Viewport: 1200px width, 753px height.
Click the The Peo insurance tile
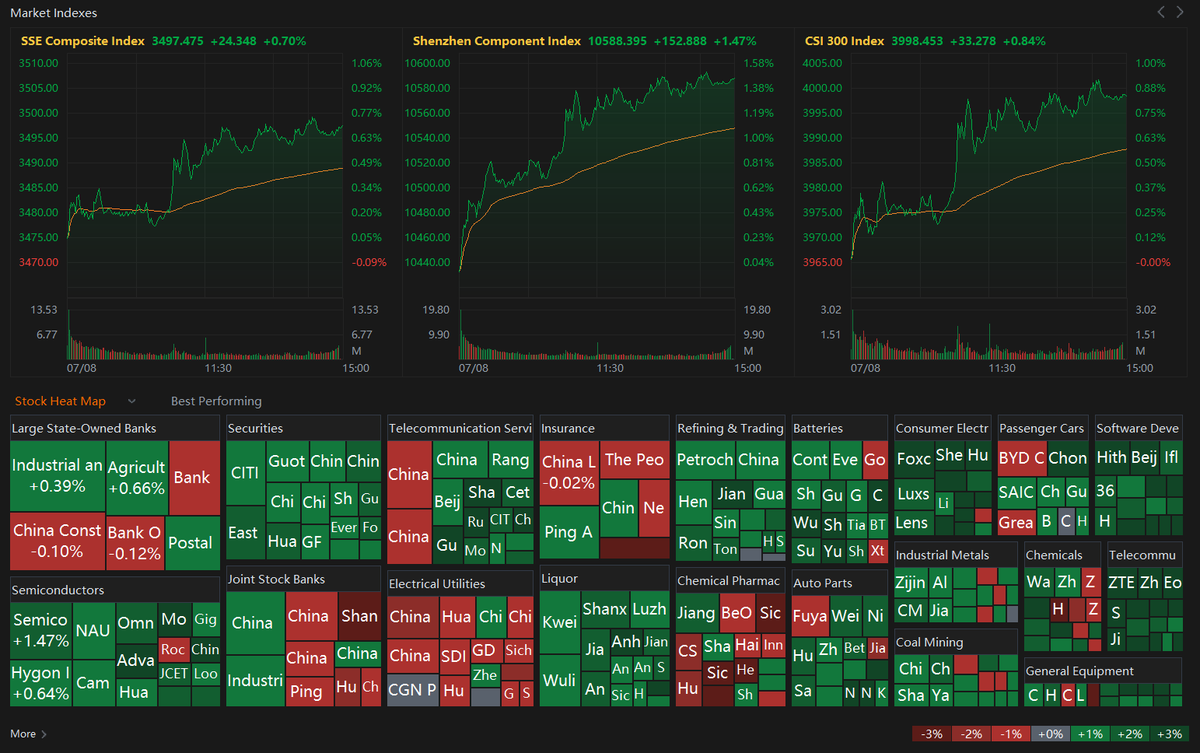[634, 459]
